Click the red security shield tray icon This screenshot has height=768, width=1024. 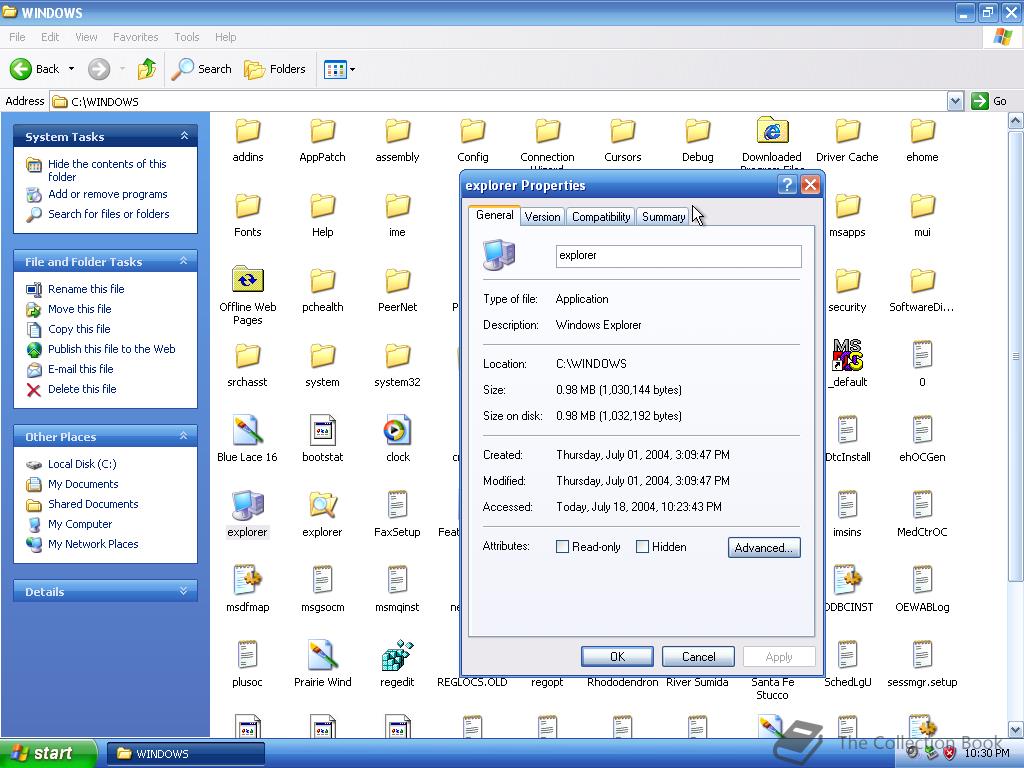950,753
